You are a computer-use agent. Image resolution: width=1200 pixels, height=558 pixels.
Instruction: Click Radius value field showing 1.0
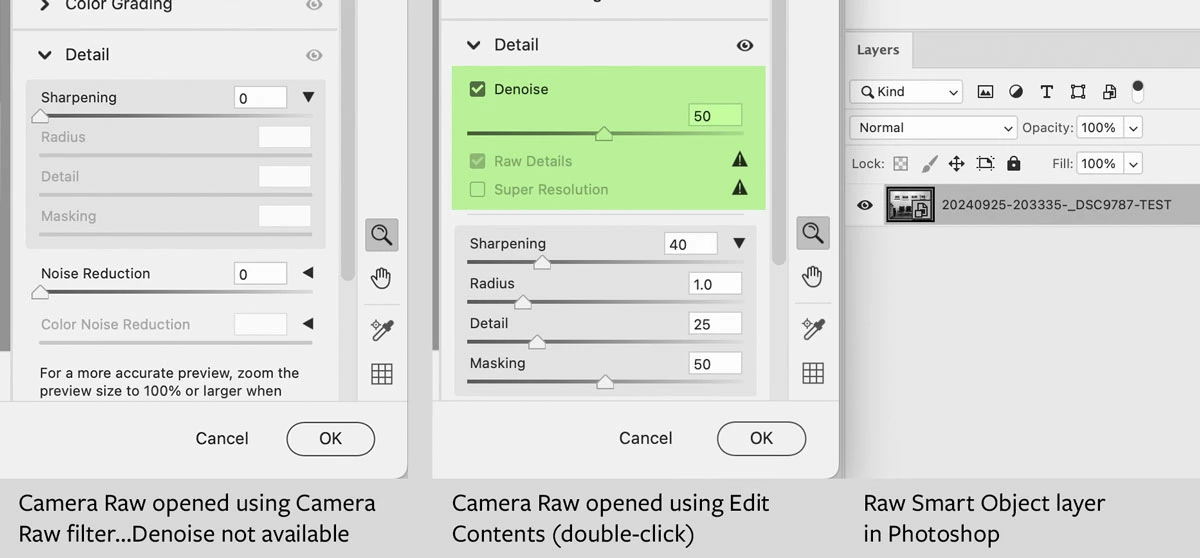(715, 283)
